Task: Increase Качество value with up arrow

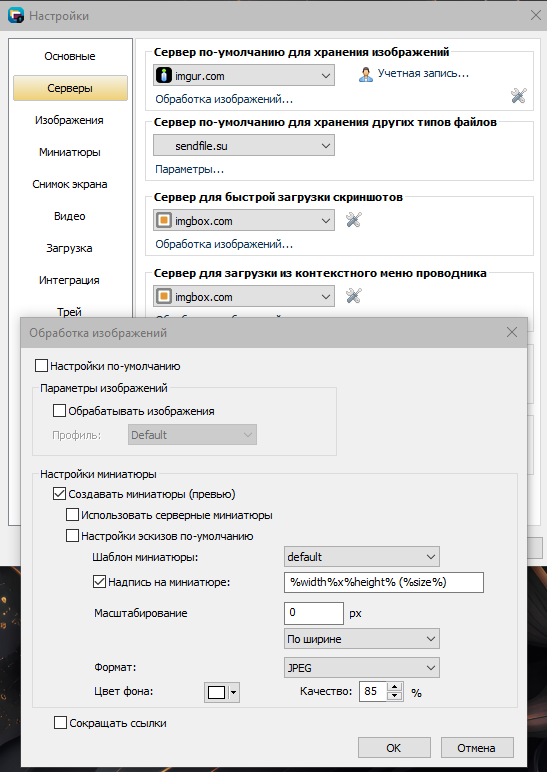Action: coord(394,687)
